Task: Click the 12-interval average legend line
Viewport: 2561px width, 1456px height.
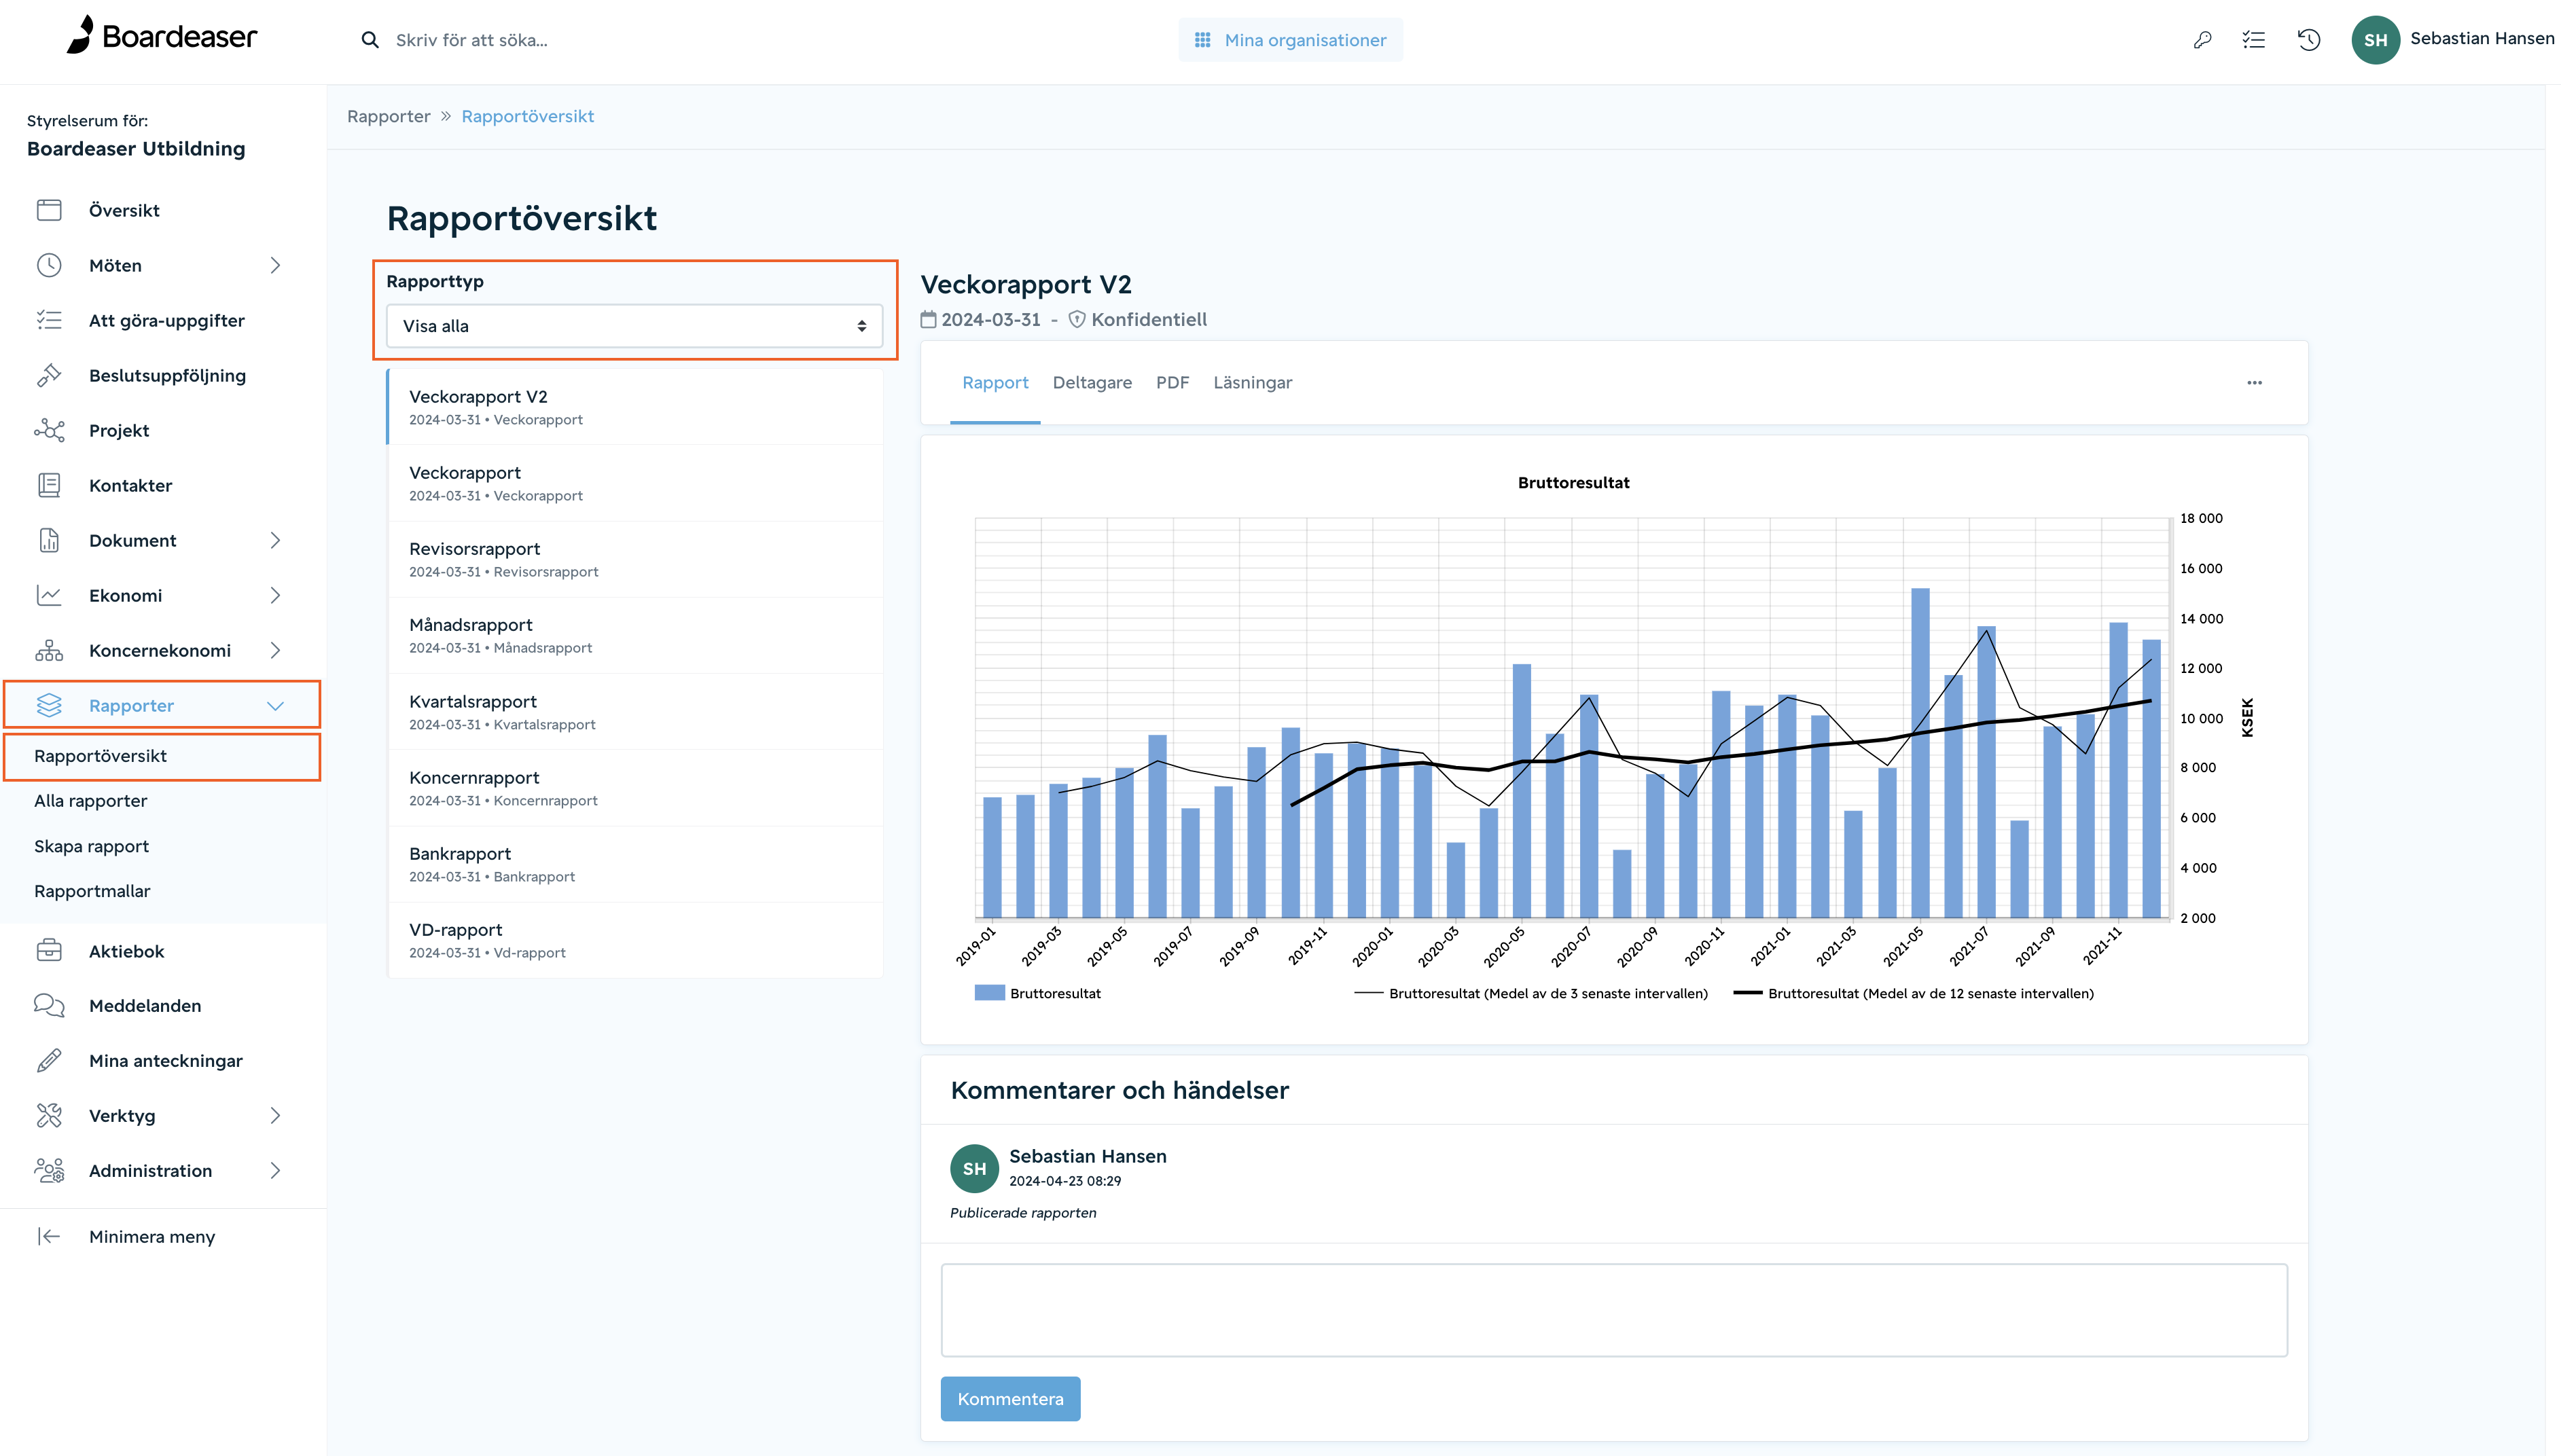Action: click(x=1747, y=993)
